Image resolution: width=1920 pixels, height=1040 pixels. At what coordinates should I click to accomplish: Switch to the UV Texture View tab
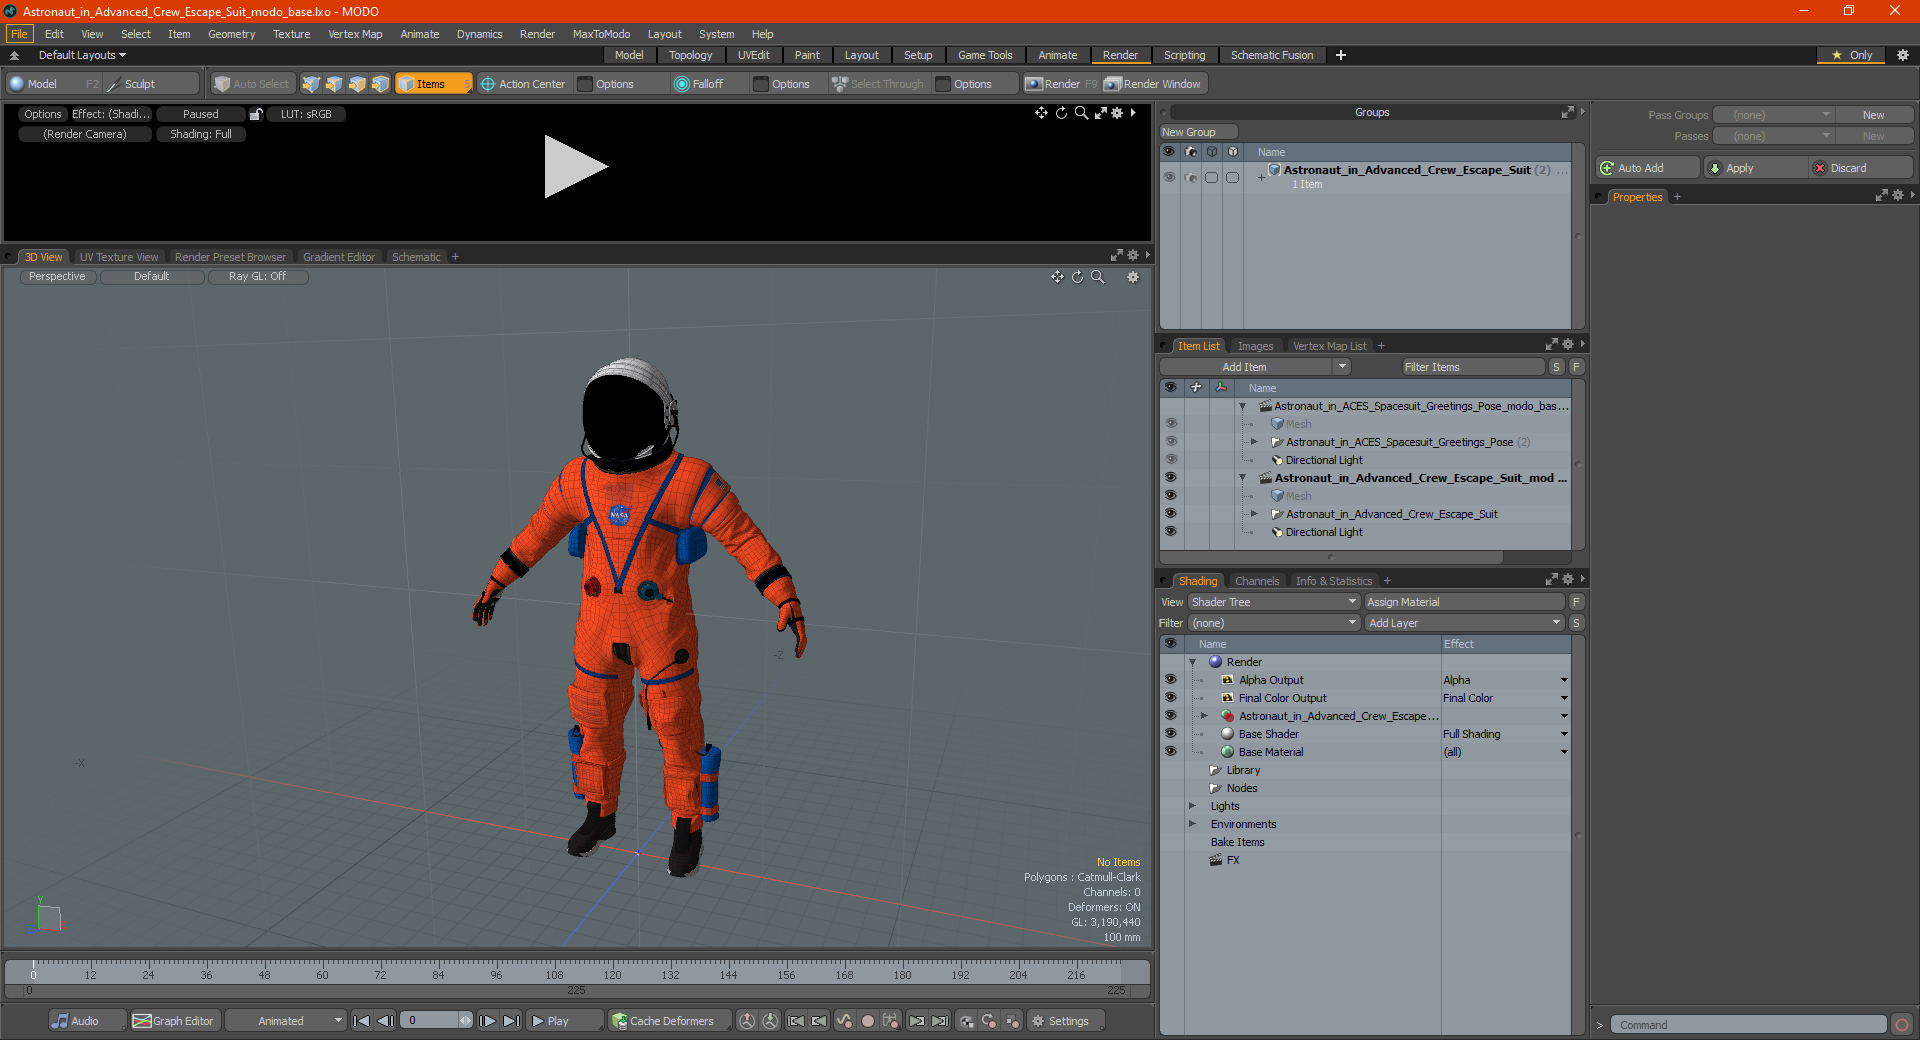click(x=119, y=257)
